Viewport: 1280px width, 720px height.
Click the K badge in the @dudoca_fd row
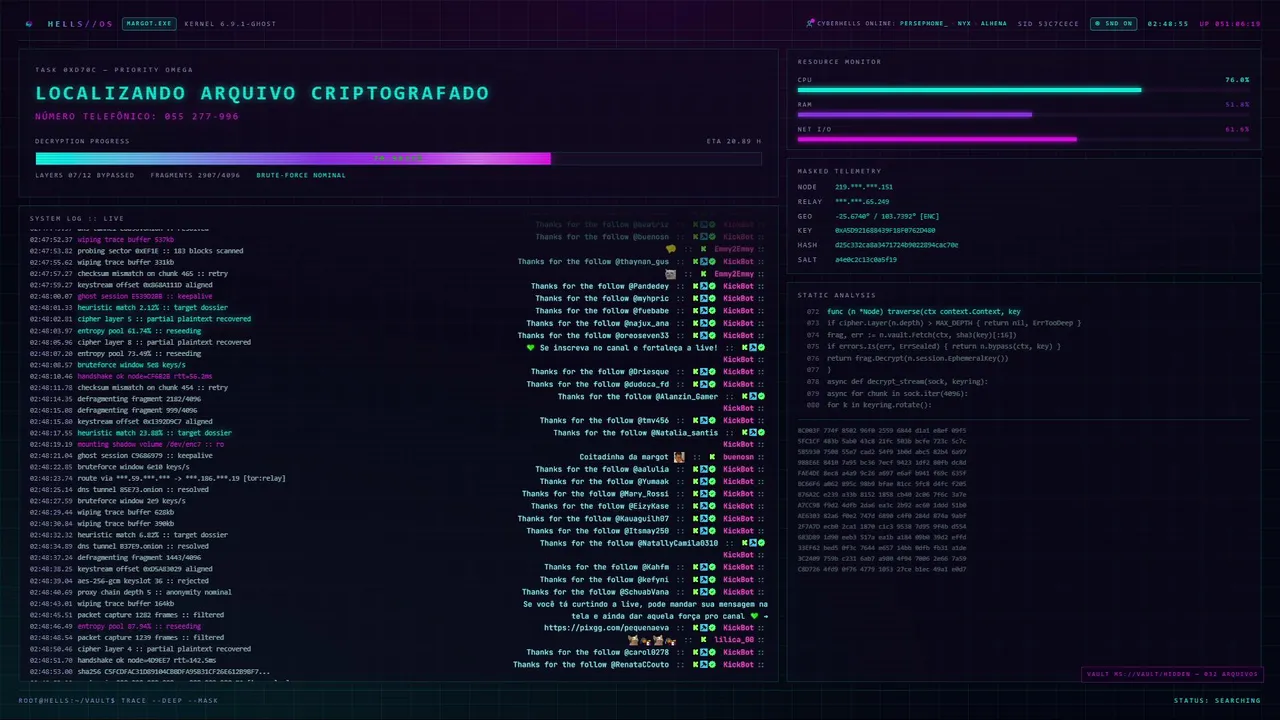696,384
